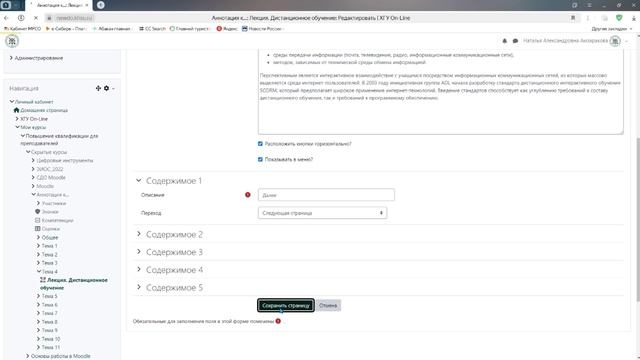
Task: Open the user menu dropdown arrow
Action: coord(627,41)
